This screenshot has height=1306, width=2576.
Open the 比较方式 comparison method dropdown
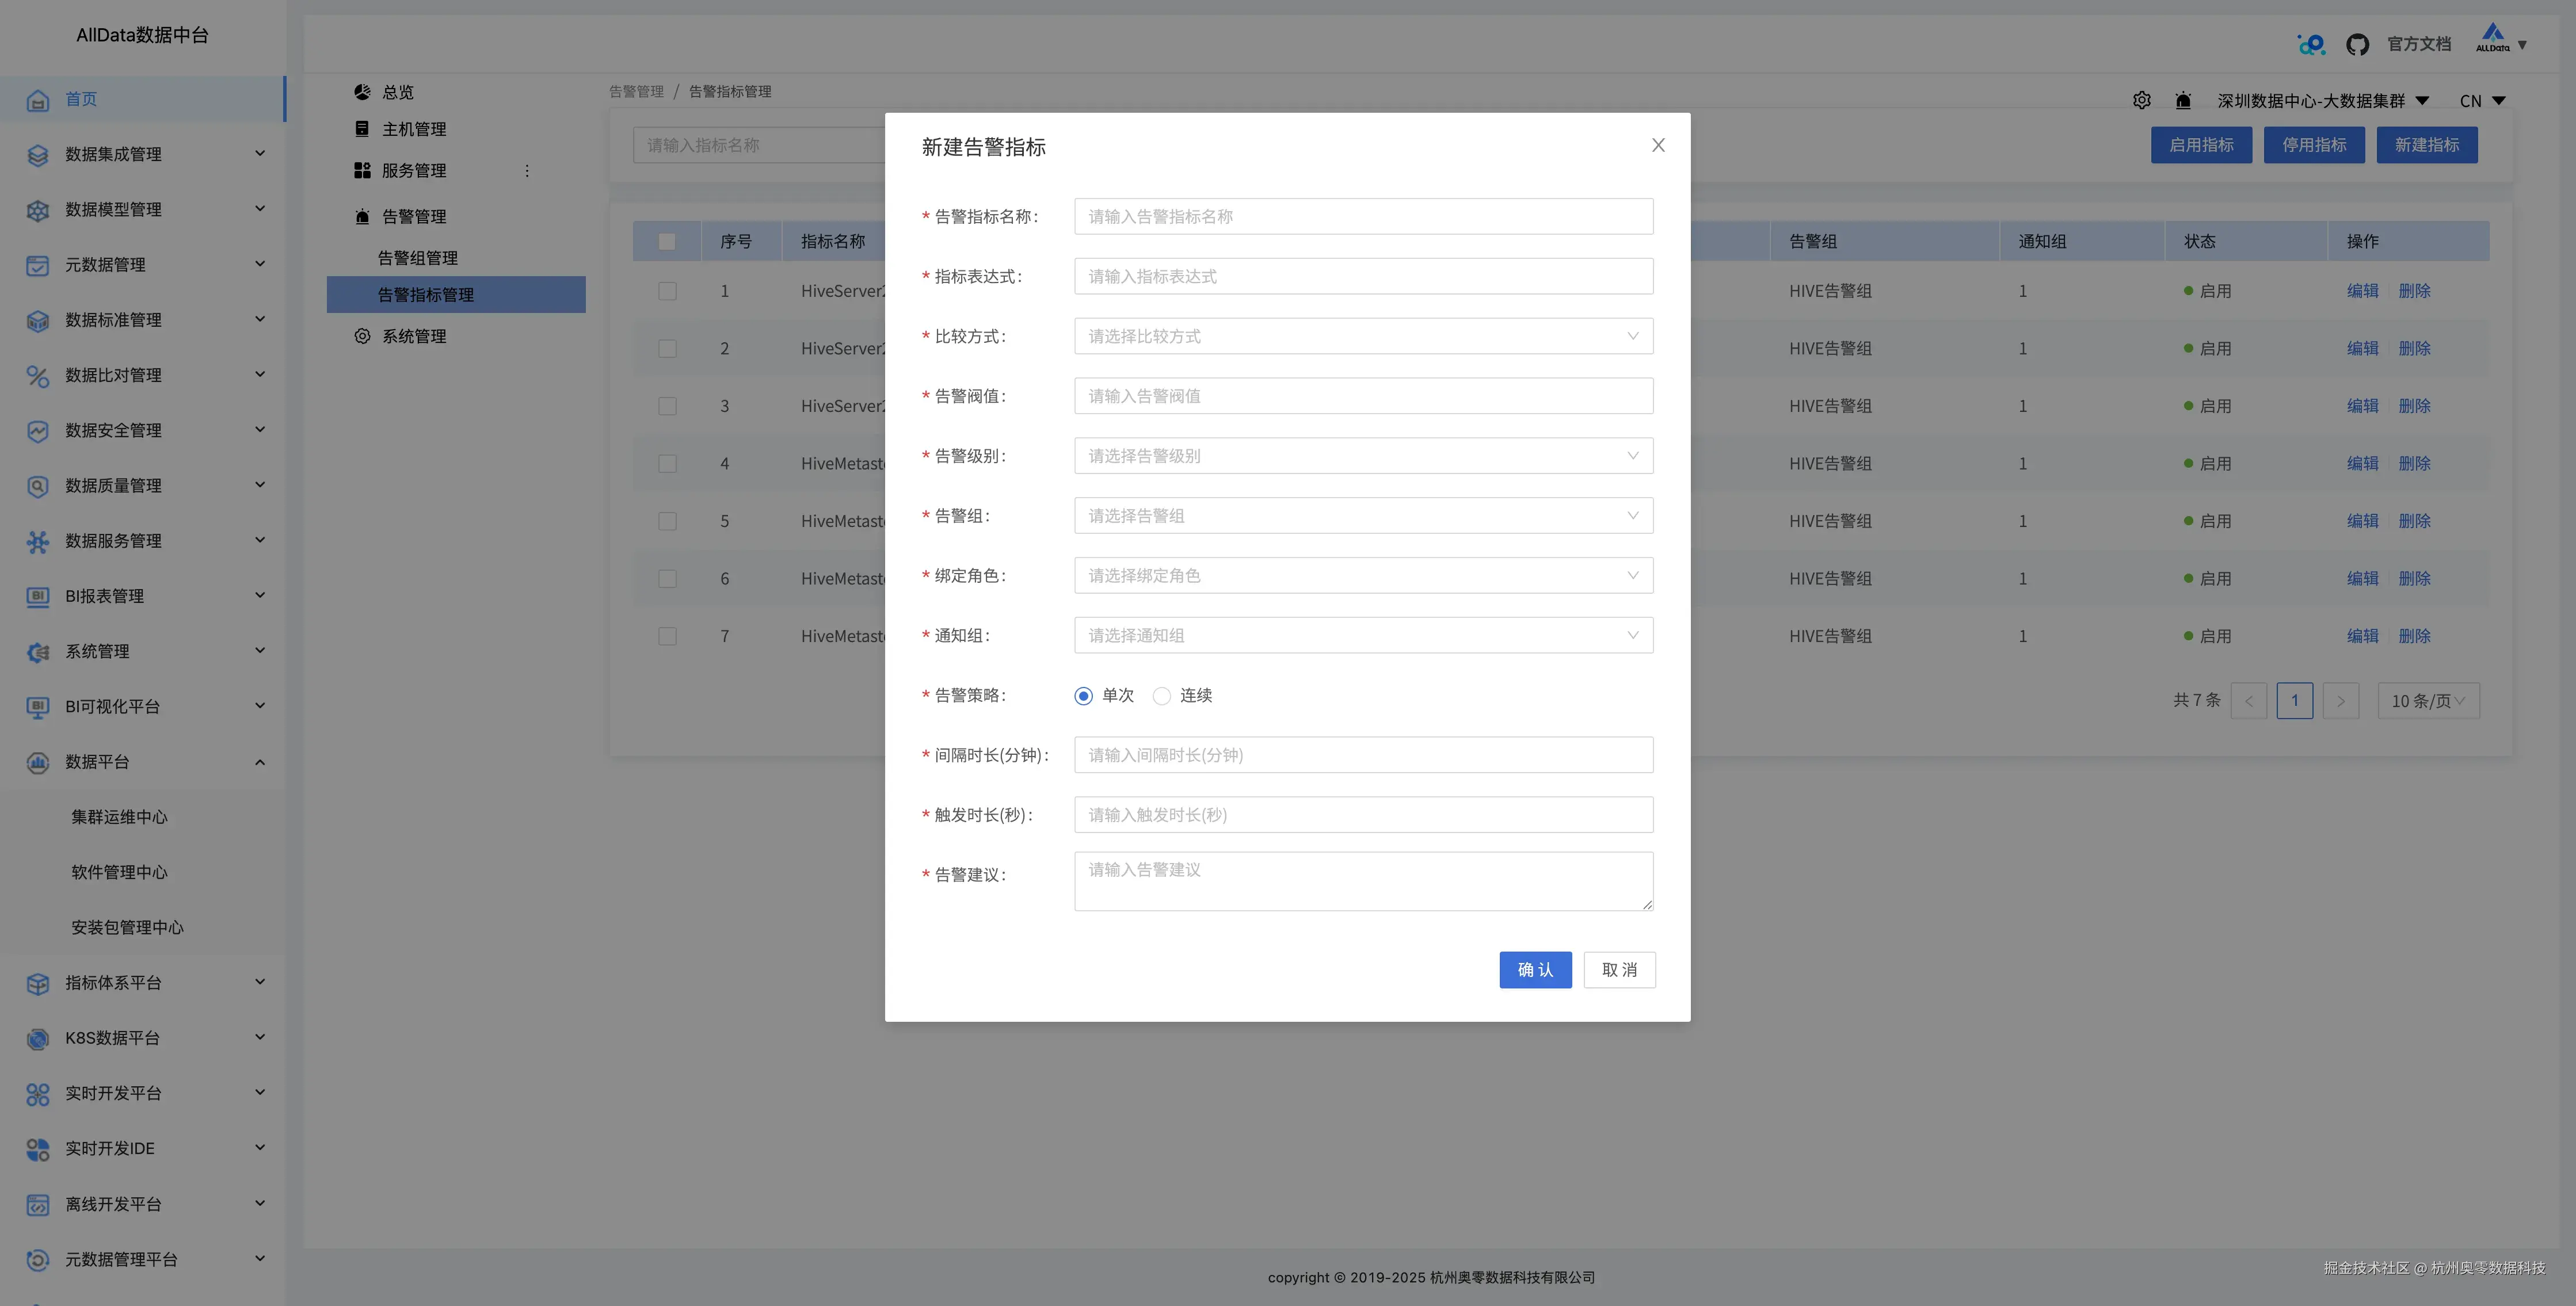pyautogui.click(x=1362, y=336)
